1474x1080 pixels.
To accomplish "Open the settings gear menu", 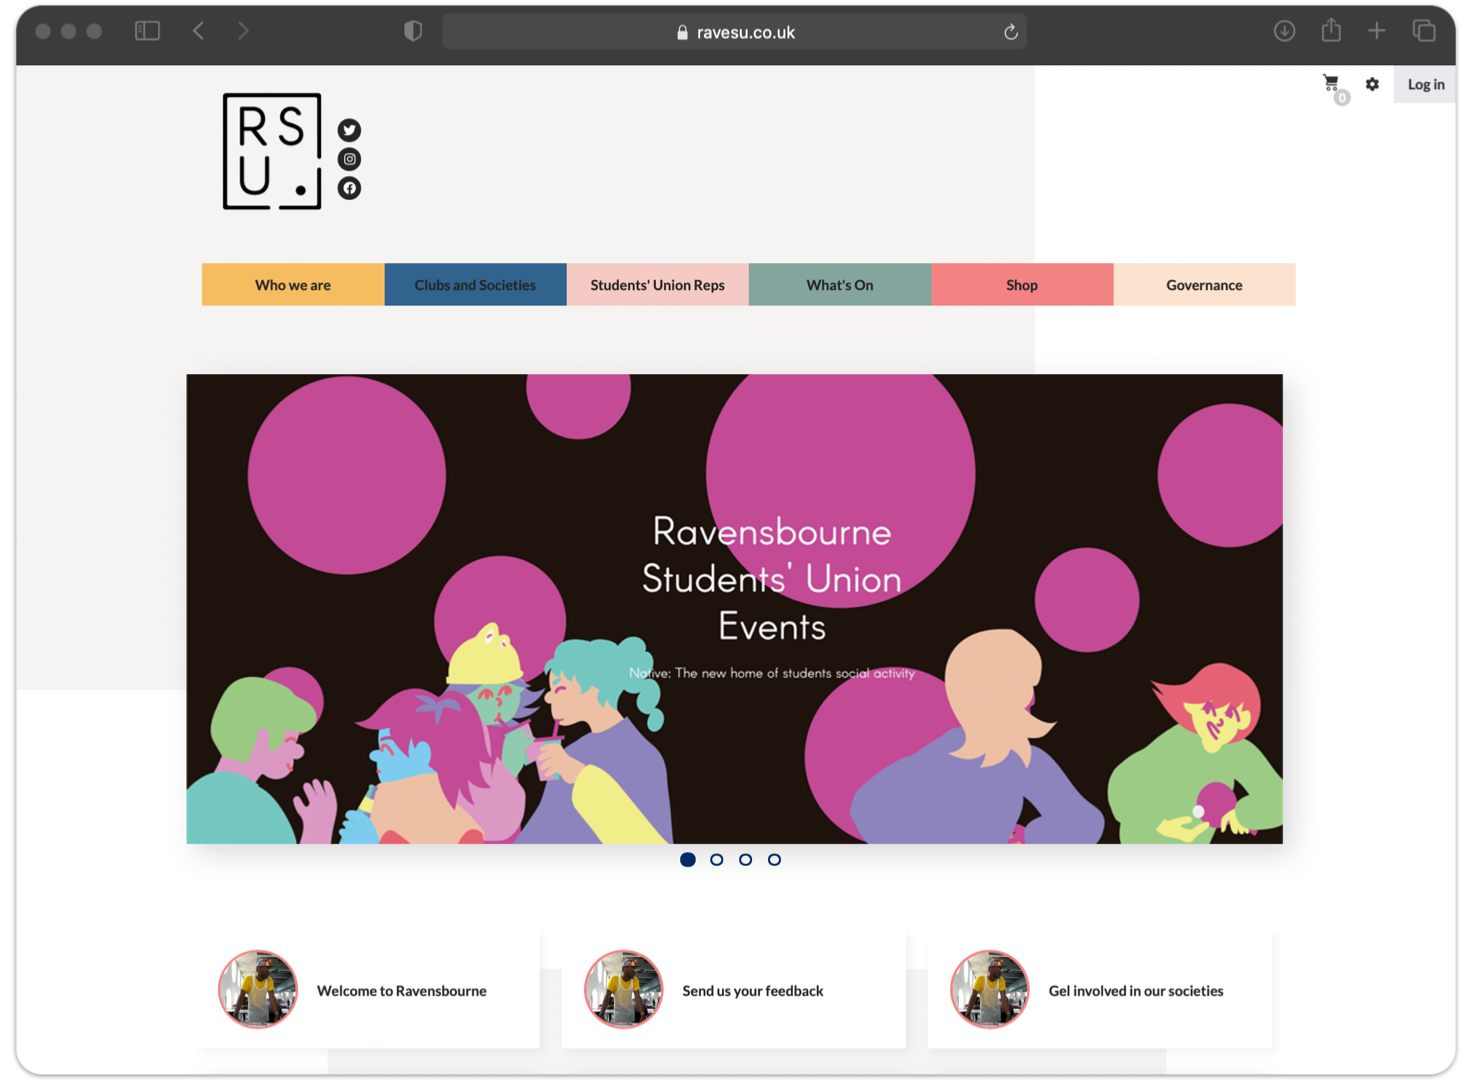I will [x=1372, y=84].
